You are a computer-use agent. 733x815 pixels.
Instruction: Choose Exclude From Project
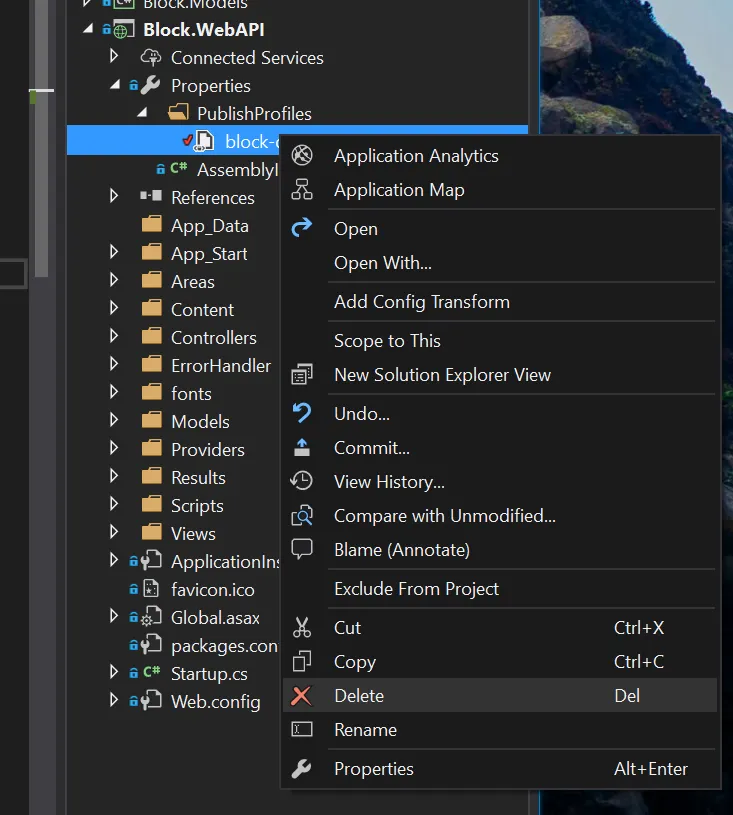coord(416,589)
